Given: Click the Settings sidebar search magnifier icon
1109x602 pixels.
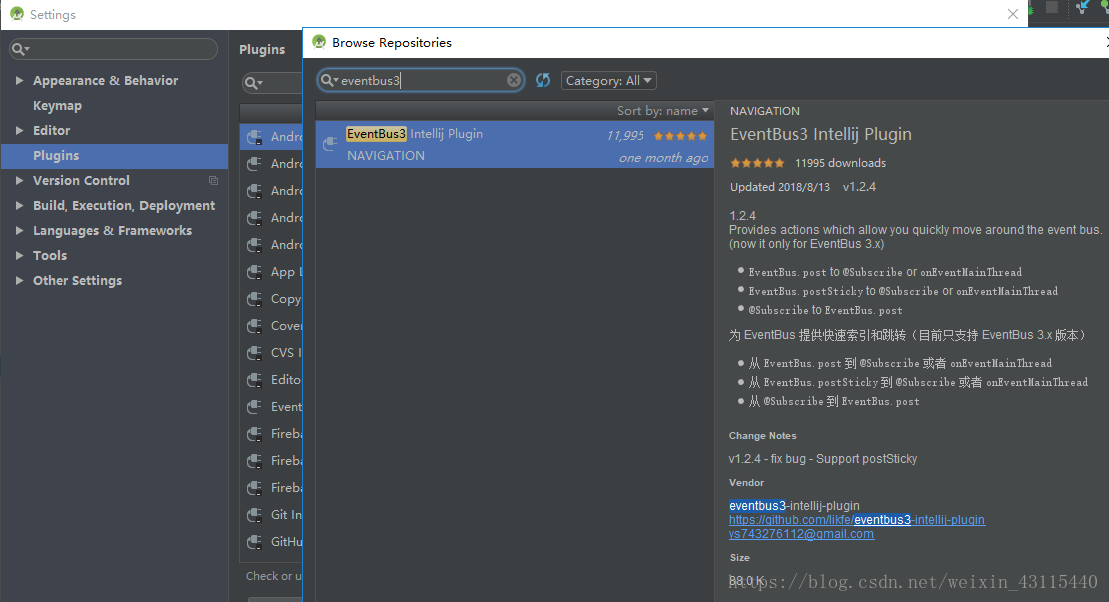Looking at the screenshot, I should click(20, 49).
